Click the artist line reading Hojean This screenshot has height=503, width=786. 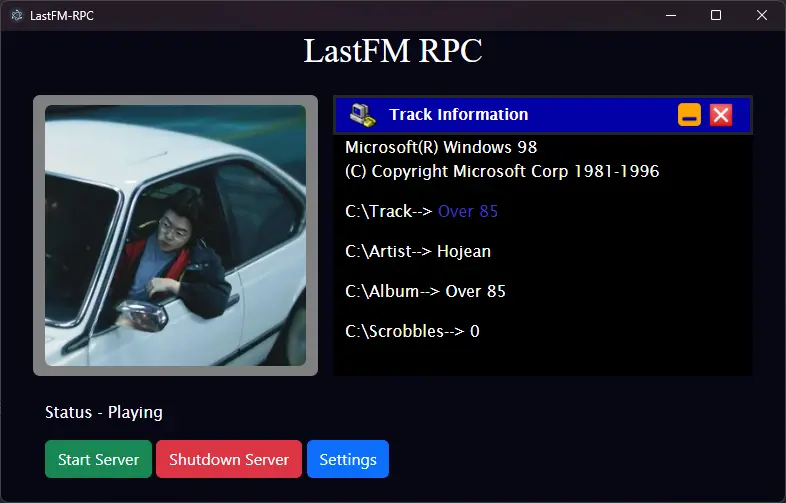418,251
